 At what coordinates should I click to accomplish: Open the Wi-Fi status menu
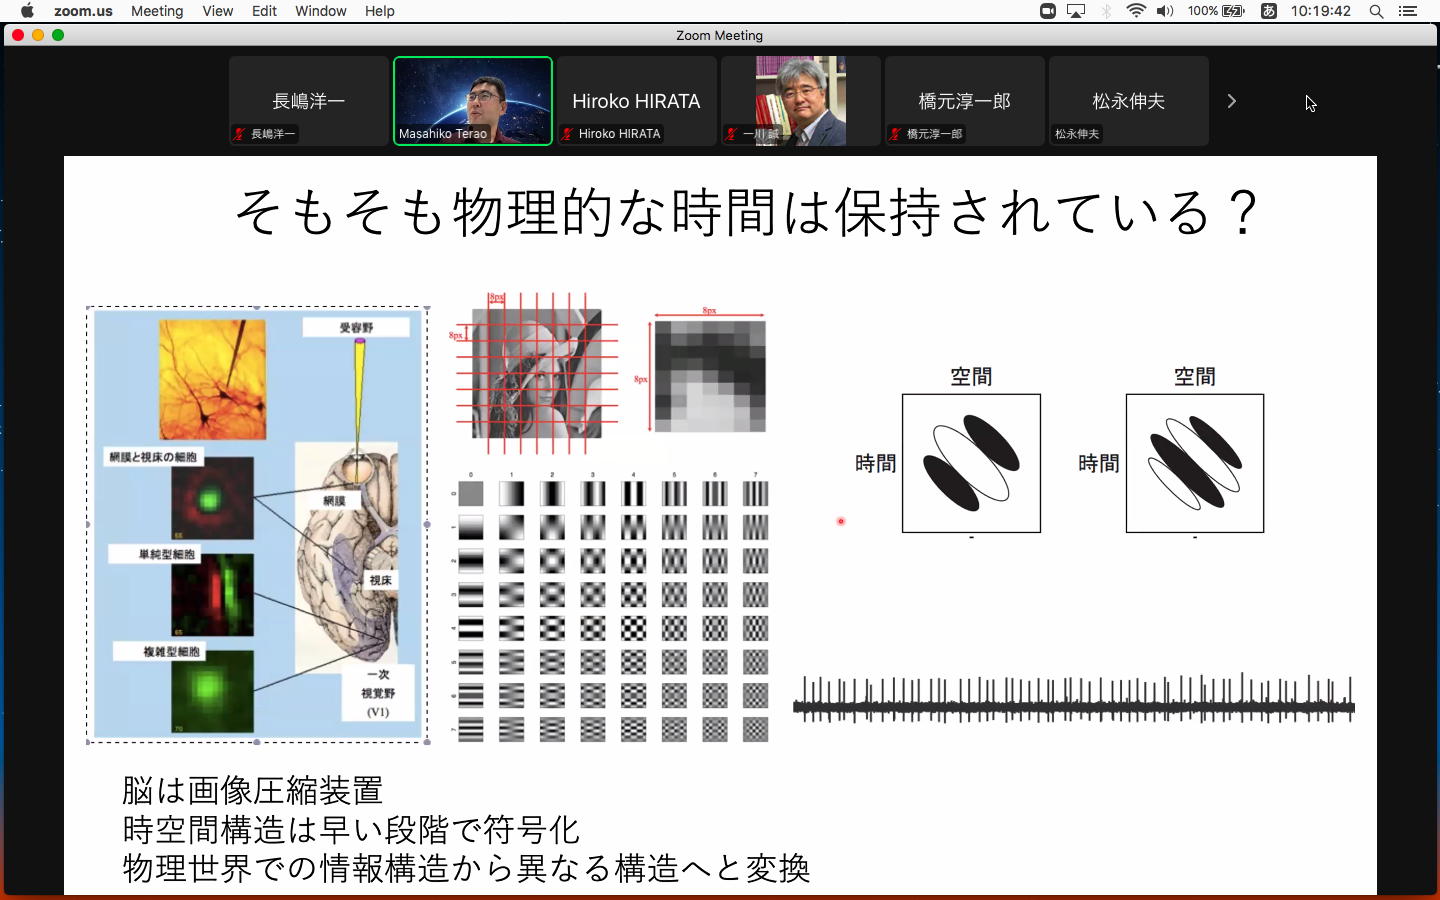click(x=1136, y=11)
